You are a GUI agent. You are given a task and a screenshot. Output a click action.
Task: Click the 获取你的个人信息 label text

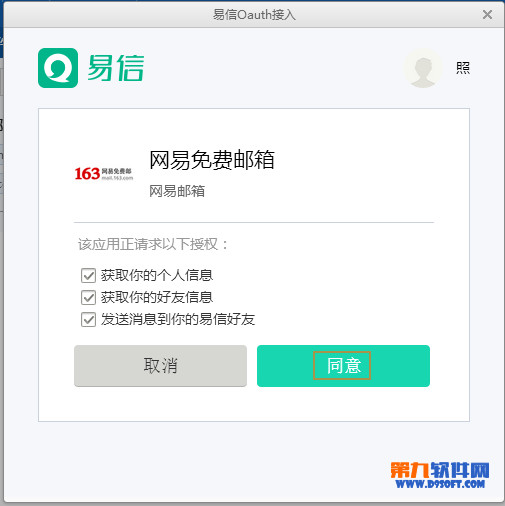click(x=157, y=276)
